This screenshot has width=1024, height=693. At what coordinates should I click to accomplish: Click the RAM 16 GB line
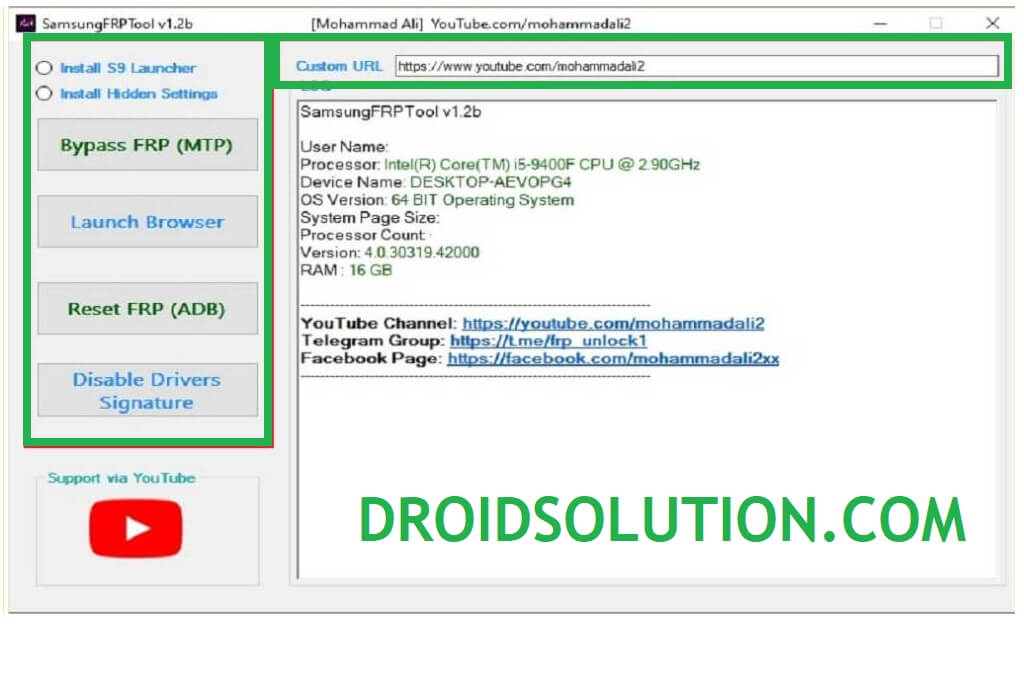click(x=346, y=270)
